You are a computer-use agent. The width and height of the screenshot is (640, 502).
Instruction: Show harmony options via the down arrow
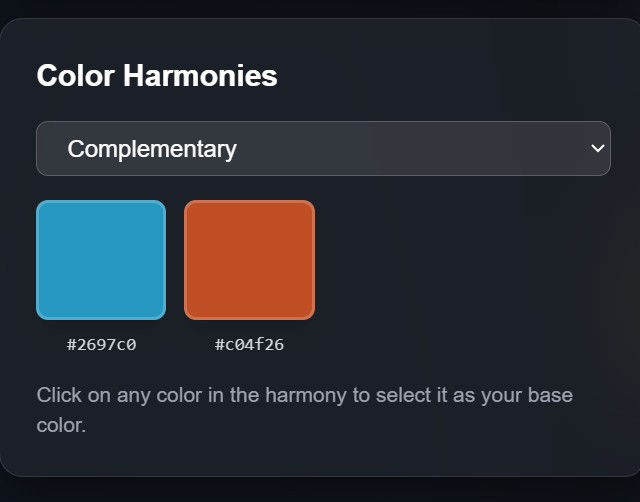coord(598,149)
